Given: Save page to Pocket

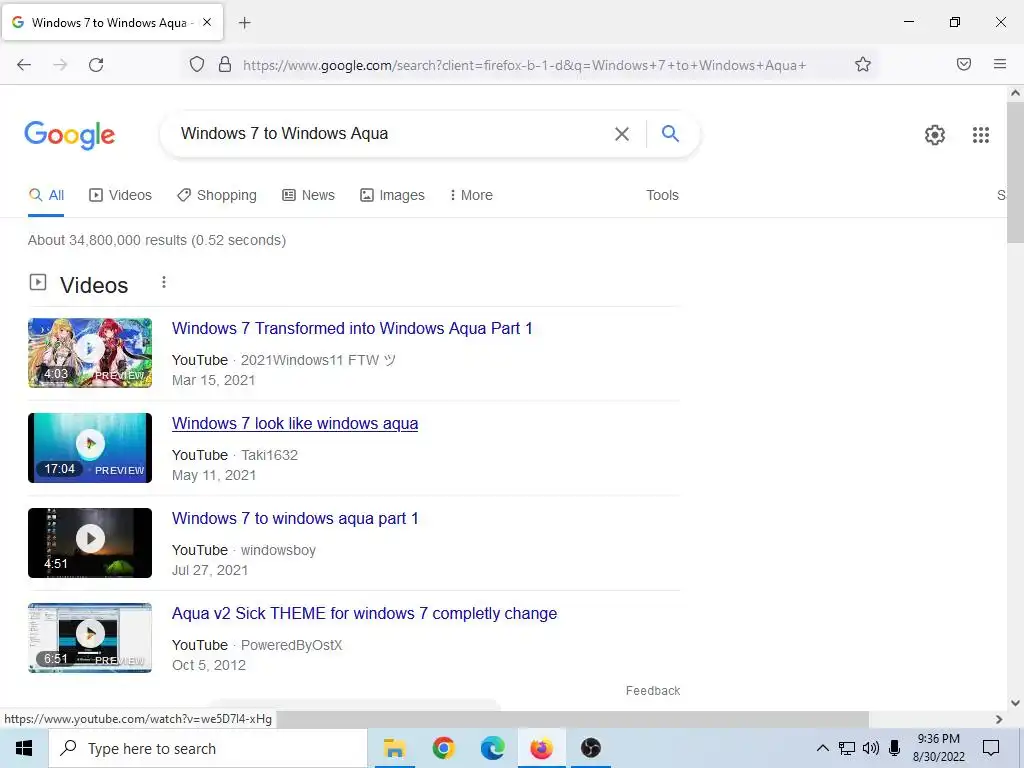Looking at the screenshot, I should (x=964, y=64).
